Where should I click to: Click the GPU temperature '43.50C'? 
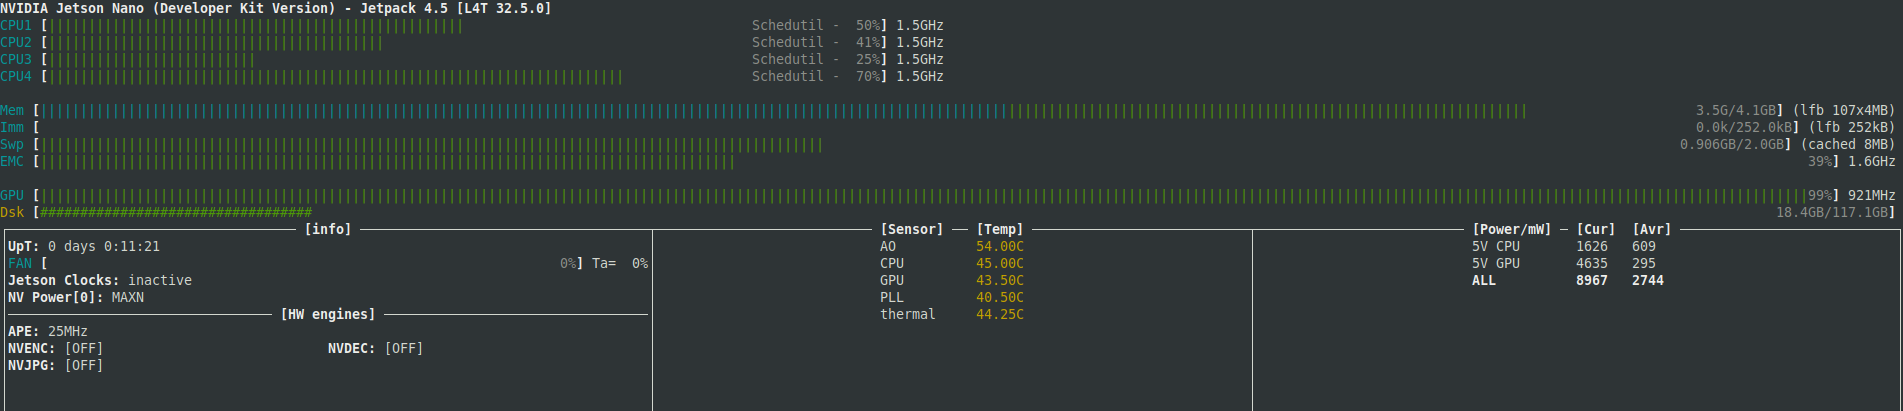coord(1000,281)
